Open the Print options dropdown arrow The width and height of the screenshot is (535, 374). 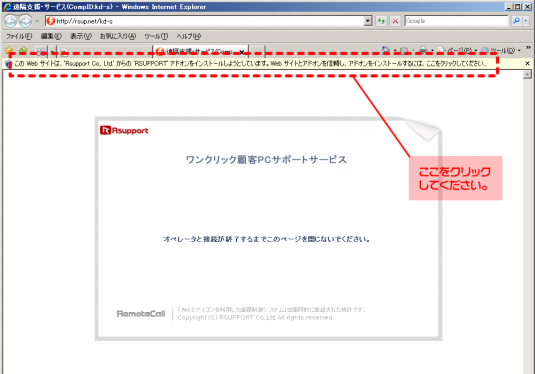pyautogui.click(x=432, y=51)
